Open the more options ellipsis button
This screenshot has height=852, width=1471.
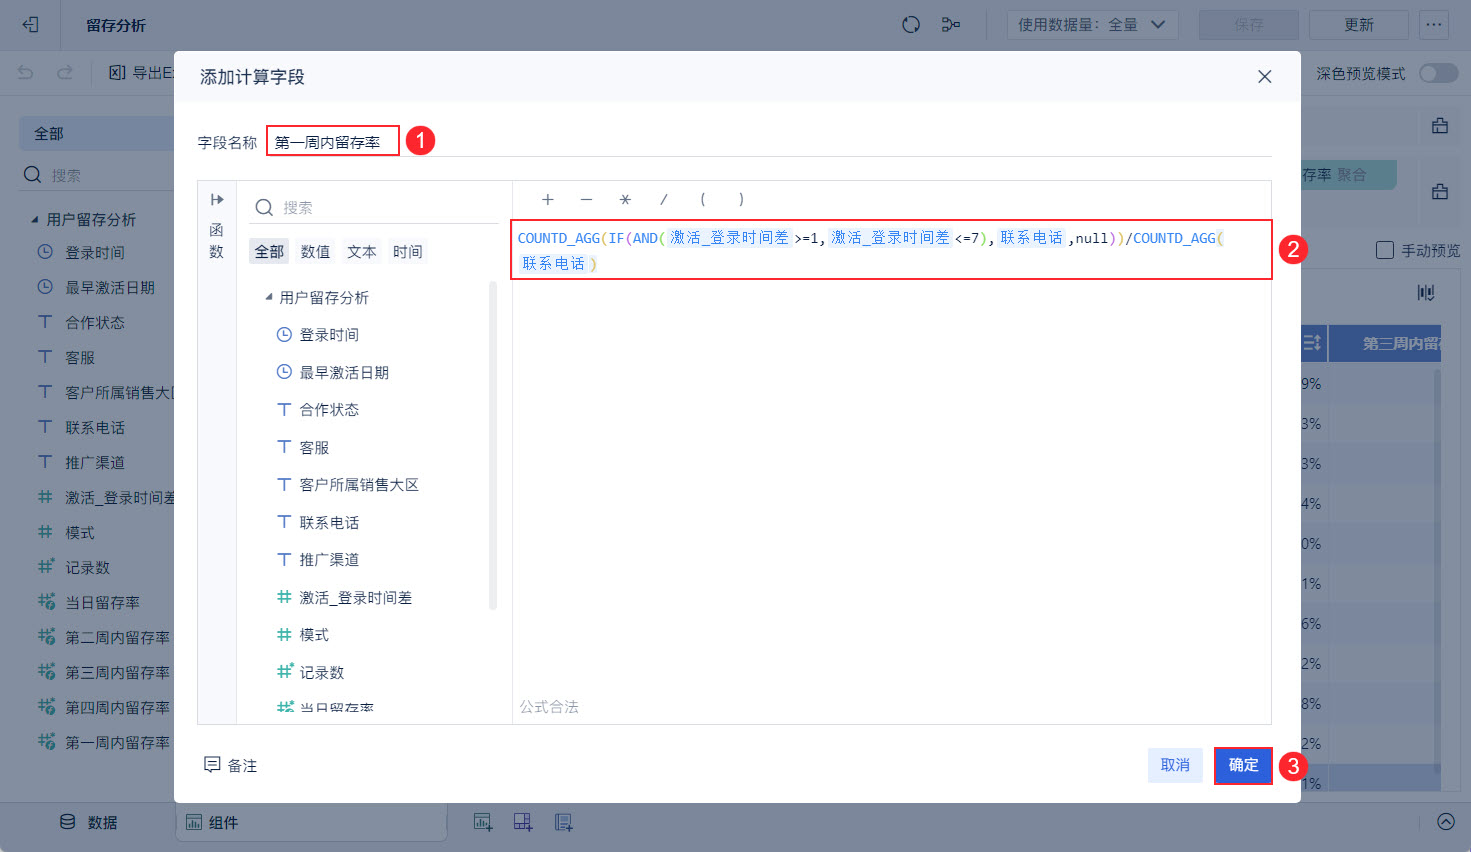pos(1434,25)
